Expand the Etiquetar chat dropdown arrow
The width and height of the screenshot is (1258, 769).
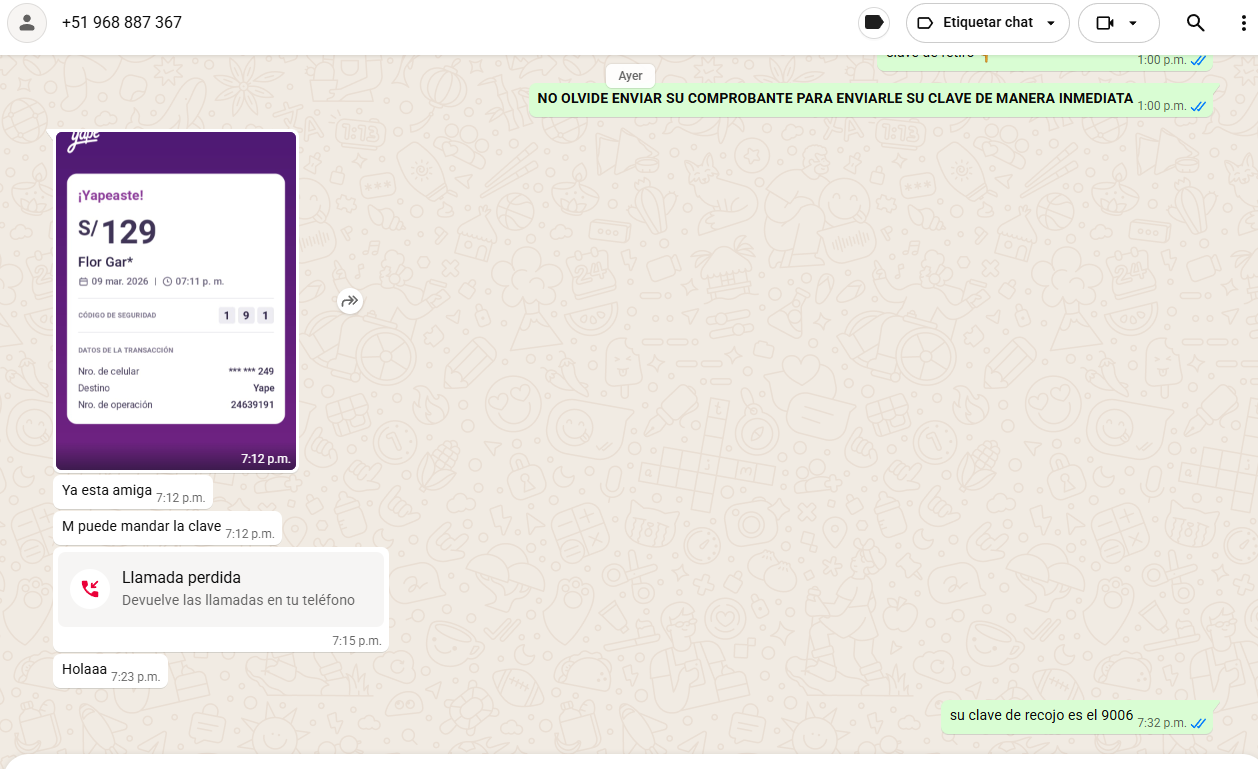(x=1050, y=23)
